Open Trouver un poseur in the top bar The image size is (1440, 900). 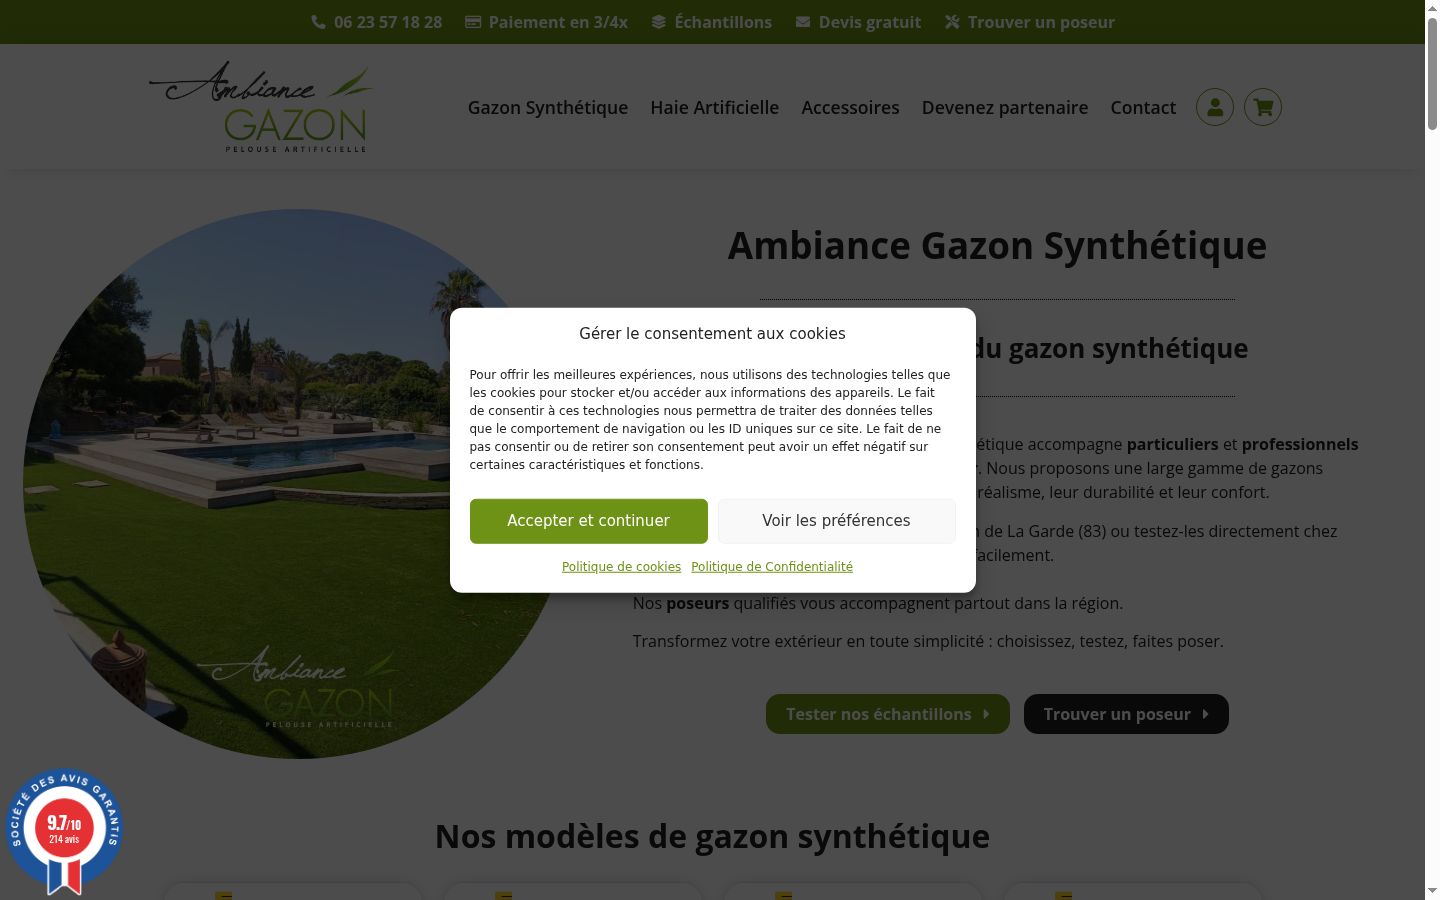pyautogui.click(x=1041, y=22)
